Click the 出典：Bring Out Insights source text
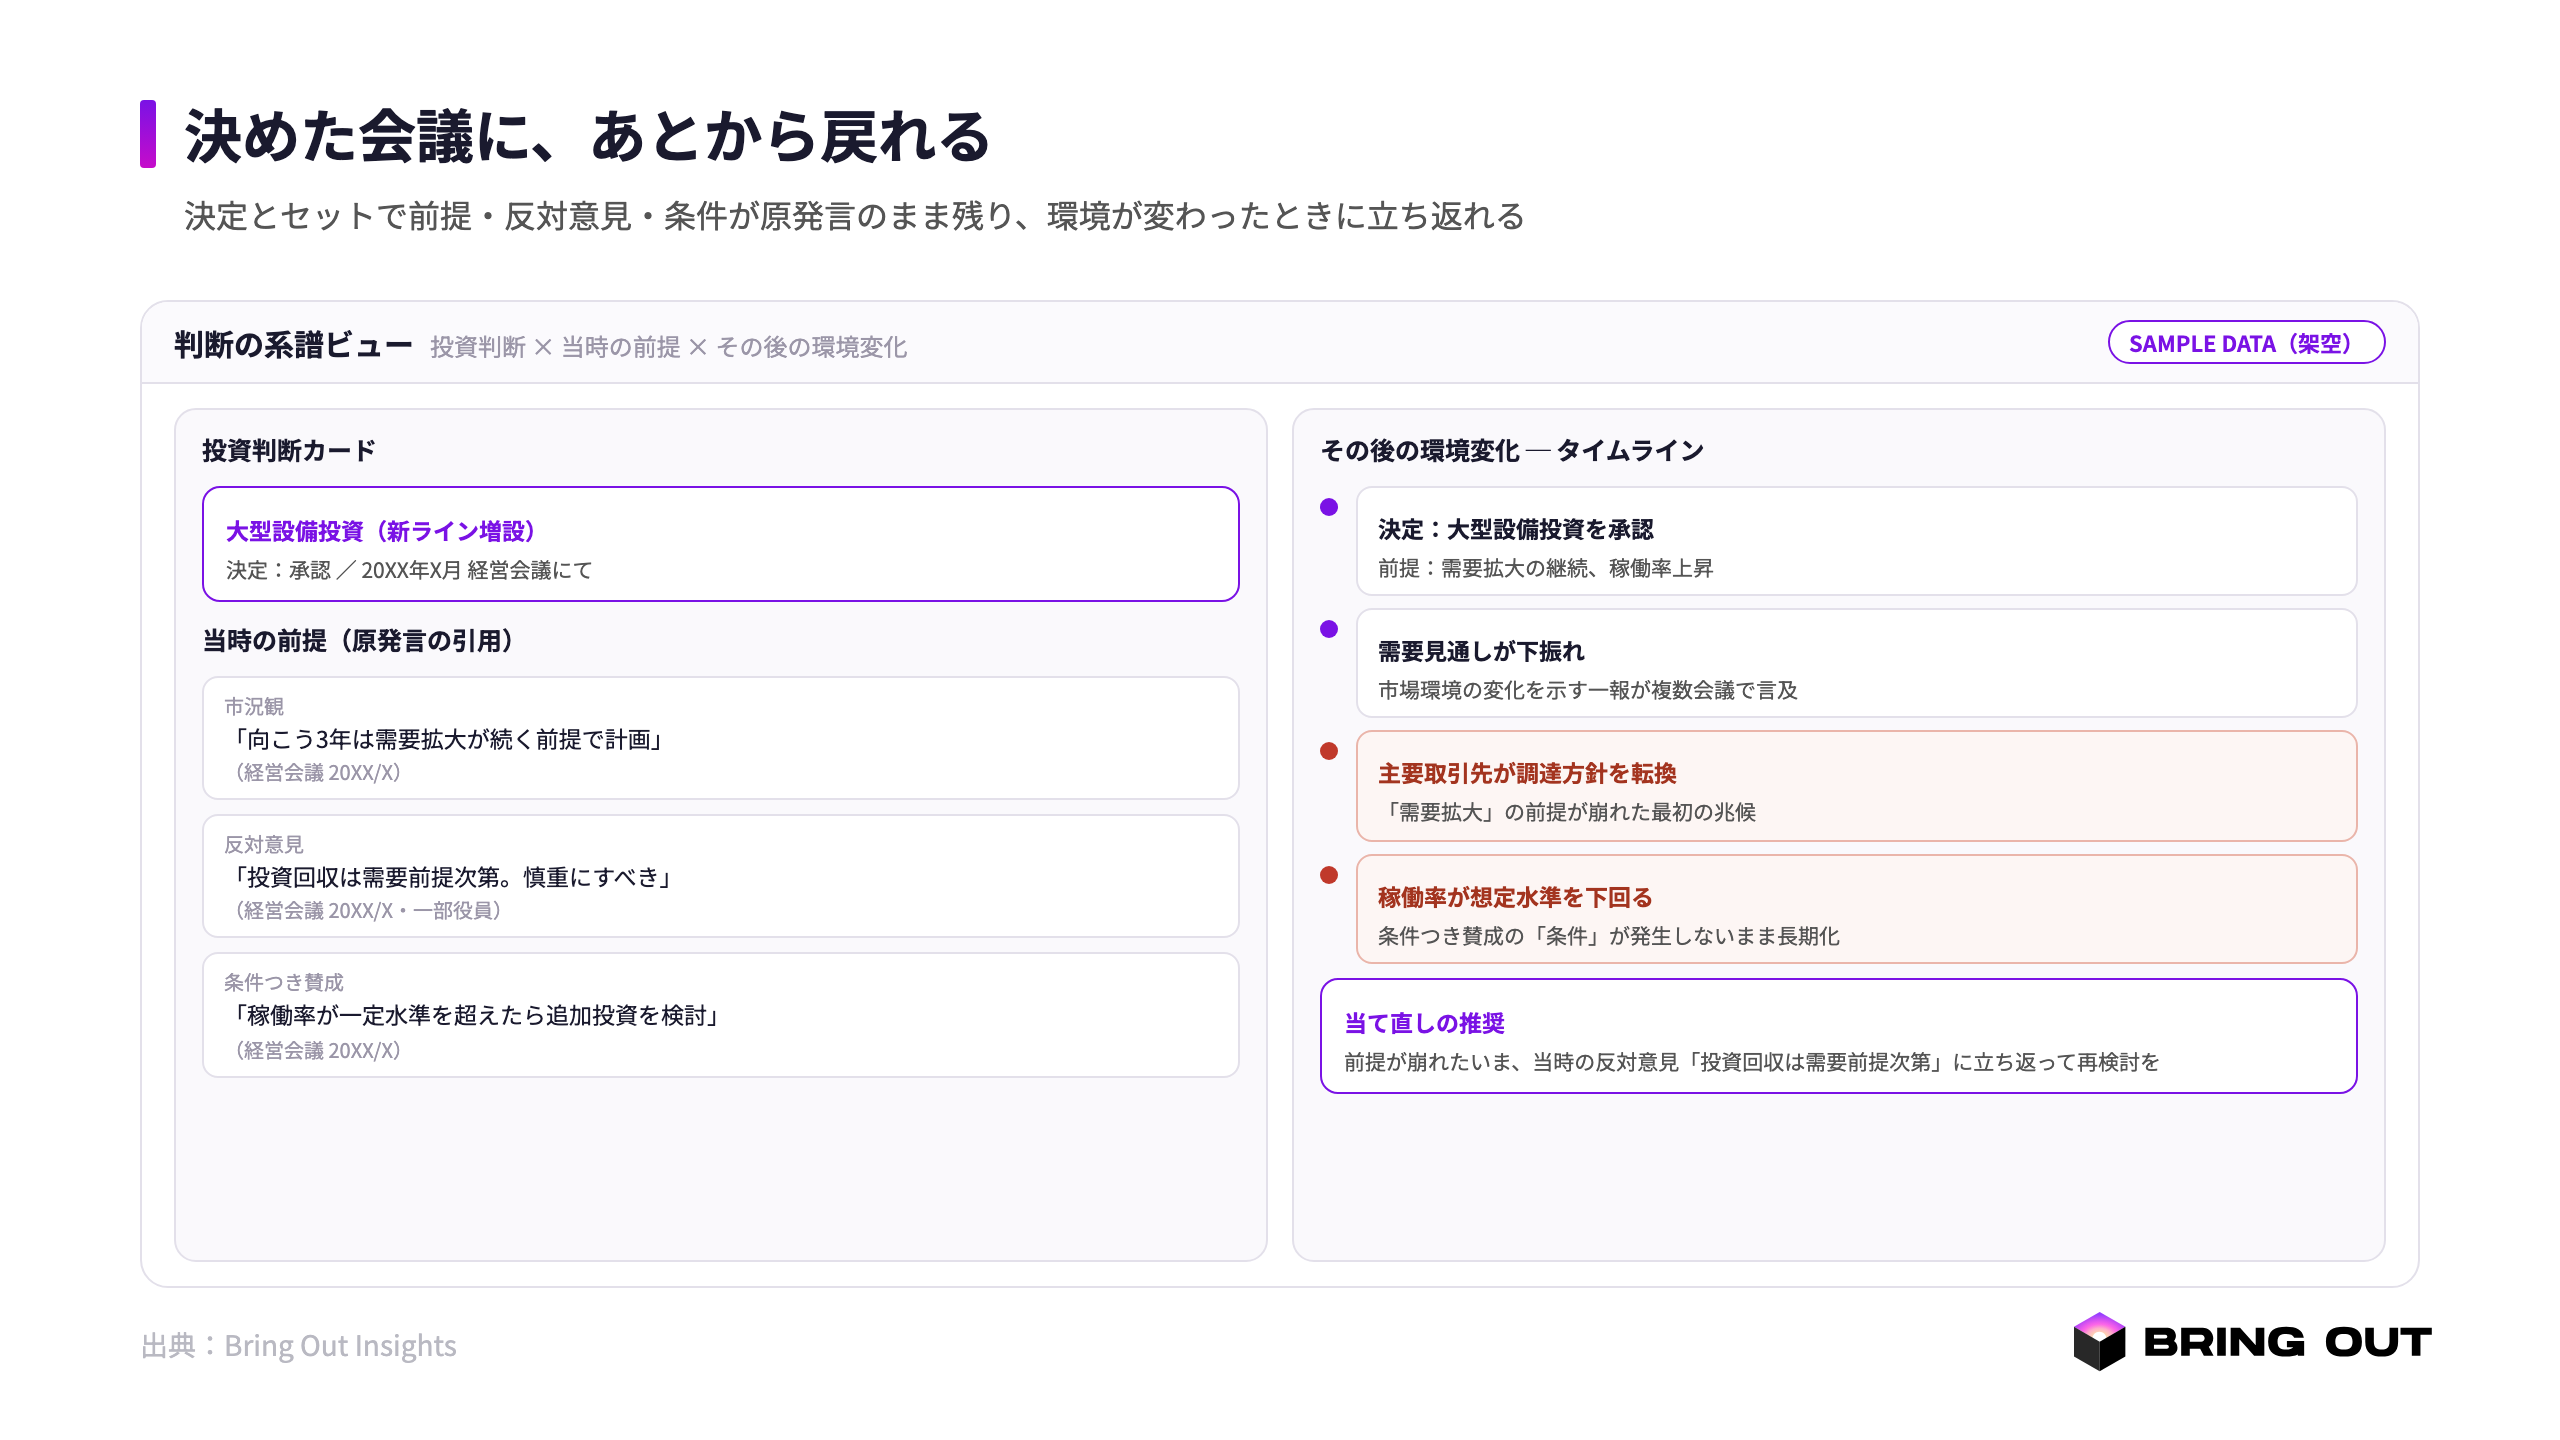 coord(298,1345)
